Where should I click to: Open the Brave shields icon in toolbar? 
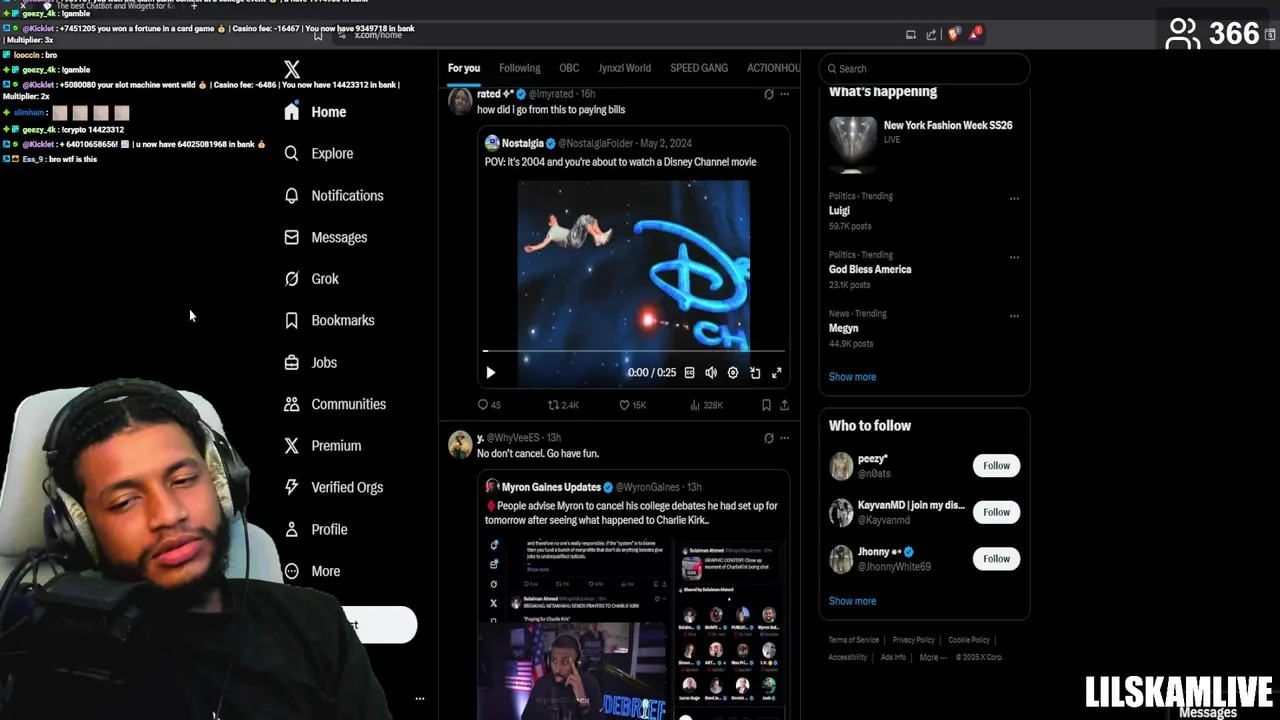953,34
